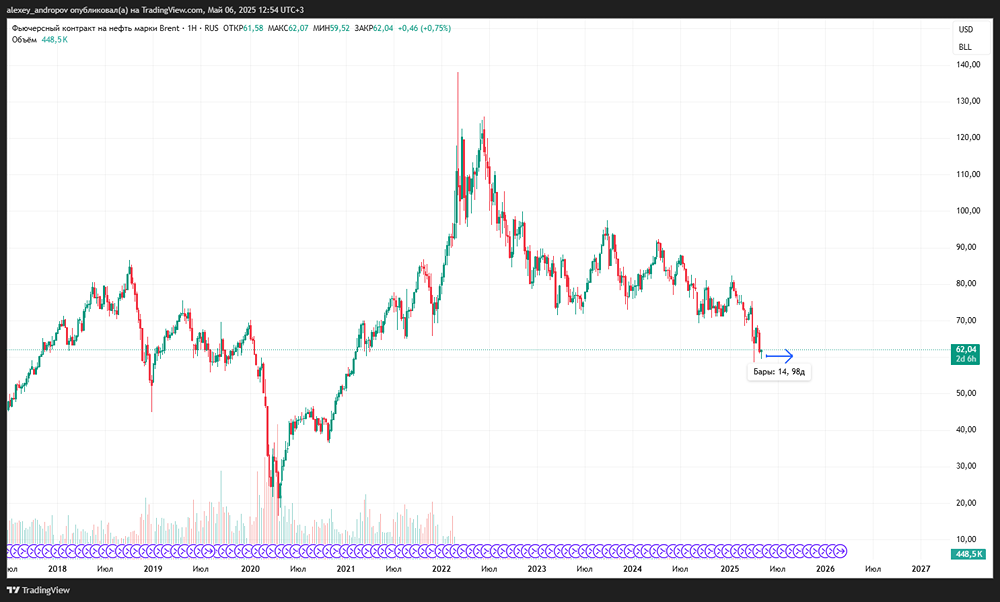1000x602 pixels.
Task: Click the 120,00 price axis label
Action: point(968,137)
